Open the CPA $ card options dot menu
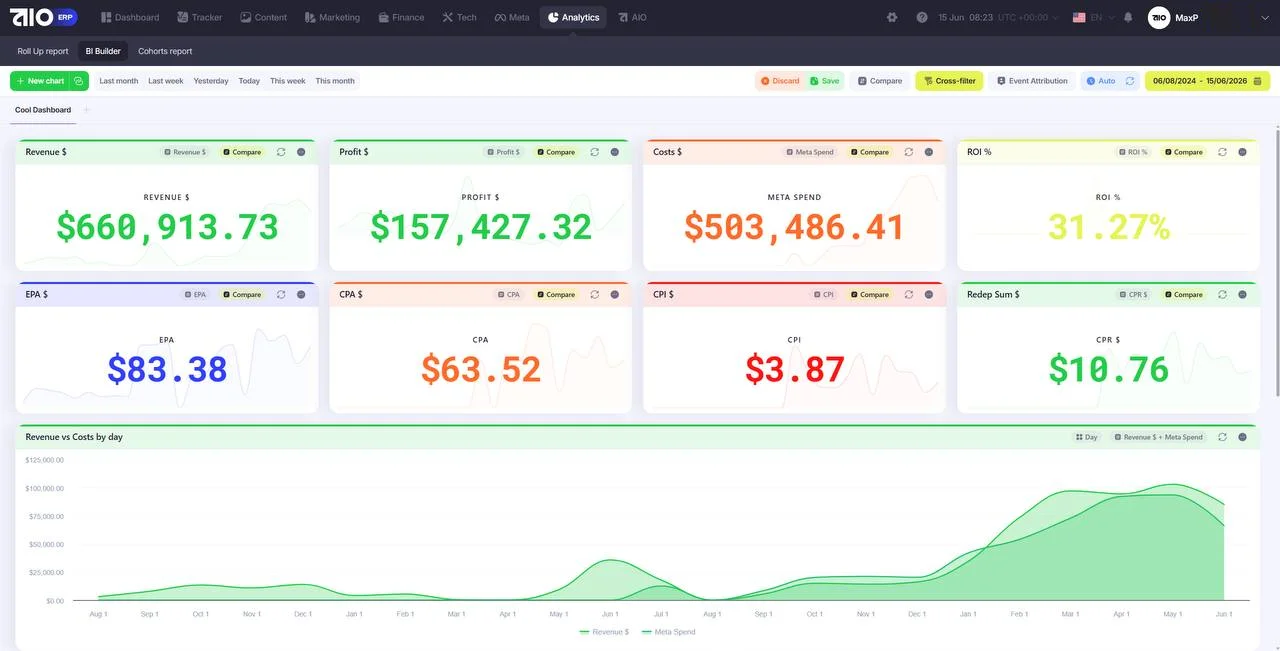Viewport: 1280px width, 651px height. click(x=615, y=295)
